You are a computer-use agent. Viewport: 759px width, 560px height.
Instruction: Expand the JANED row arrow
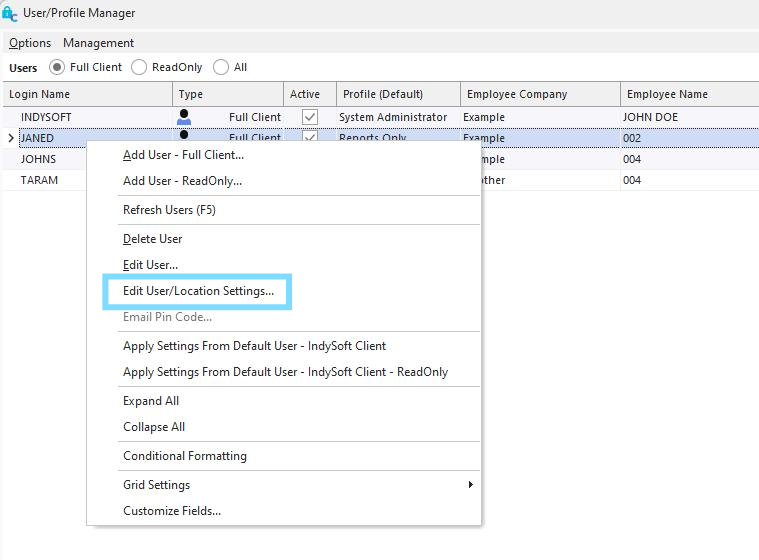11,138
